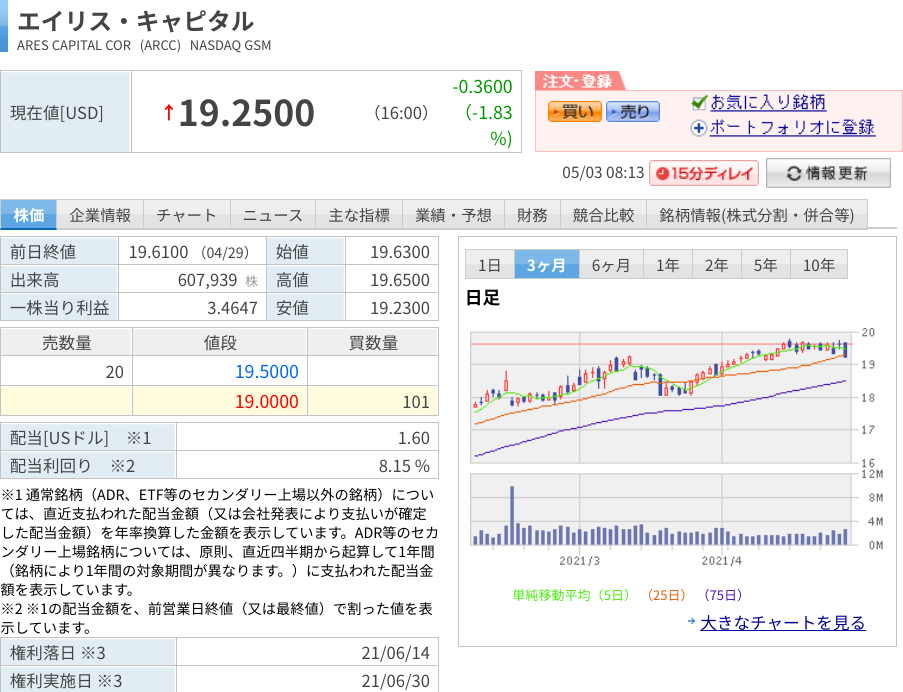Click the 始値 value 19.6300
The height and width of the screenshot is (692, 903).
(x=400, y=252)
